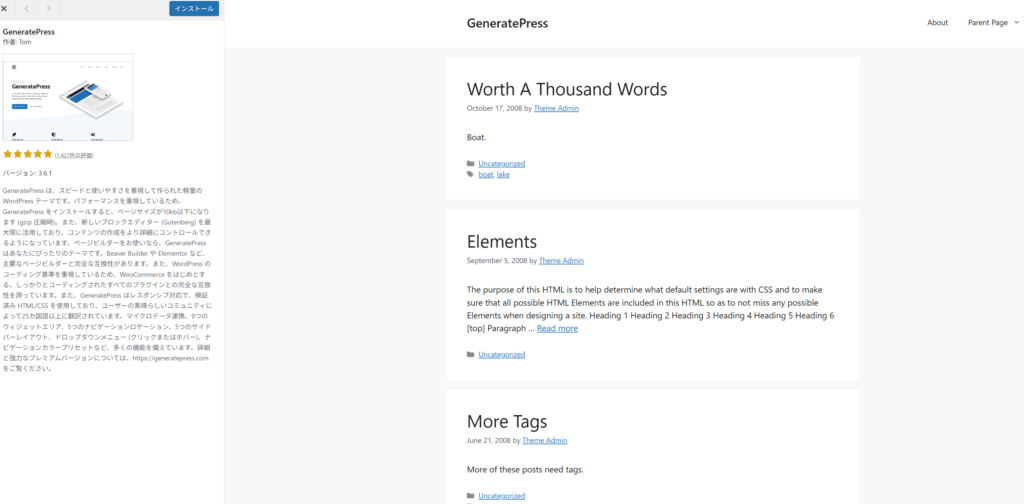
Task: Open the About menu item
Action: pyautogui.click(x=937, y=23)
